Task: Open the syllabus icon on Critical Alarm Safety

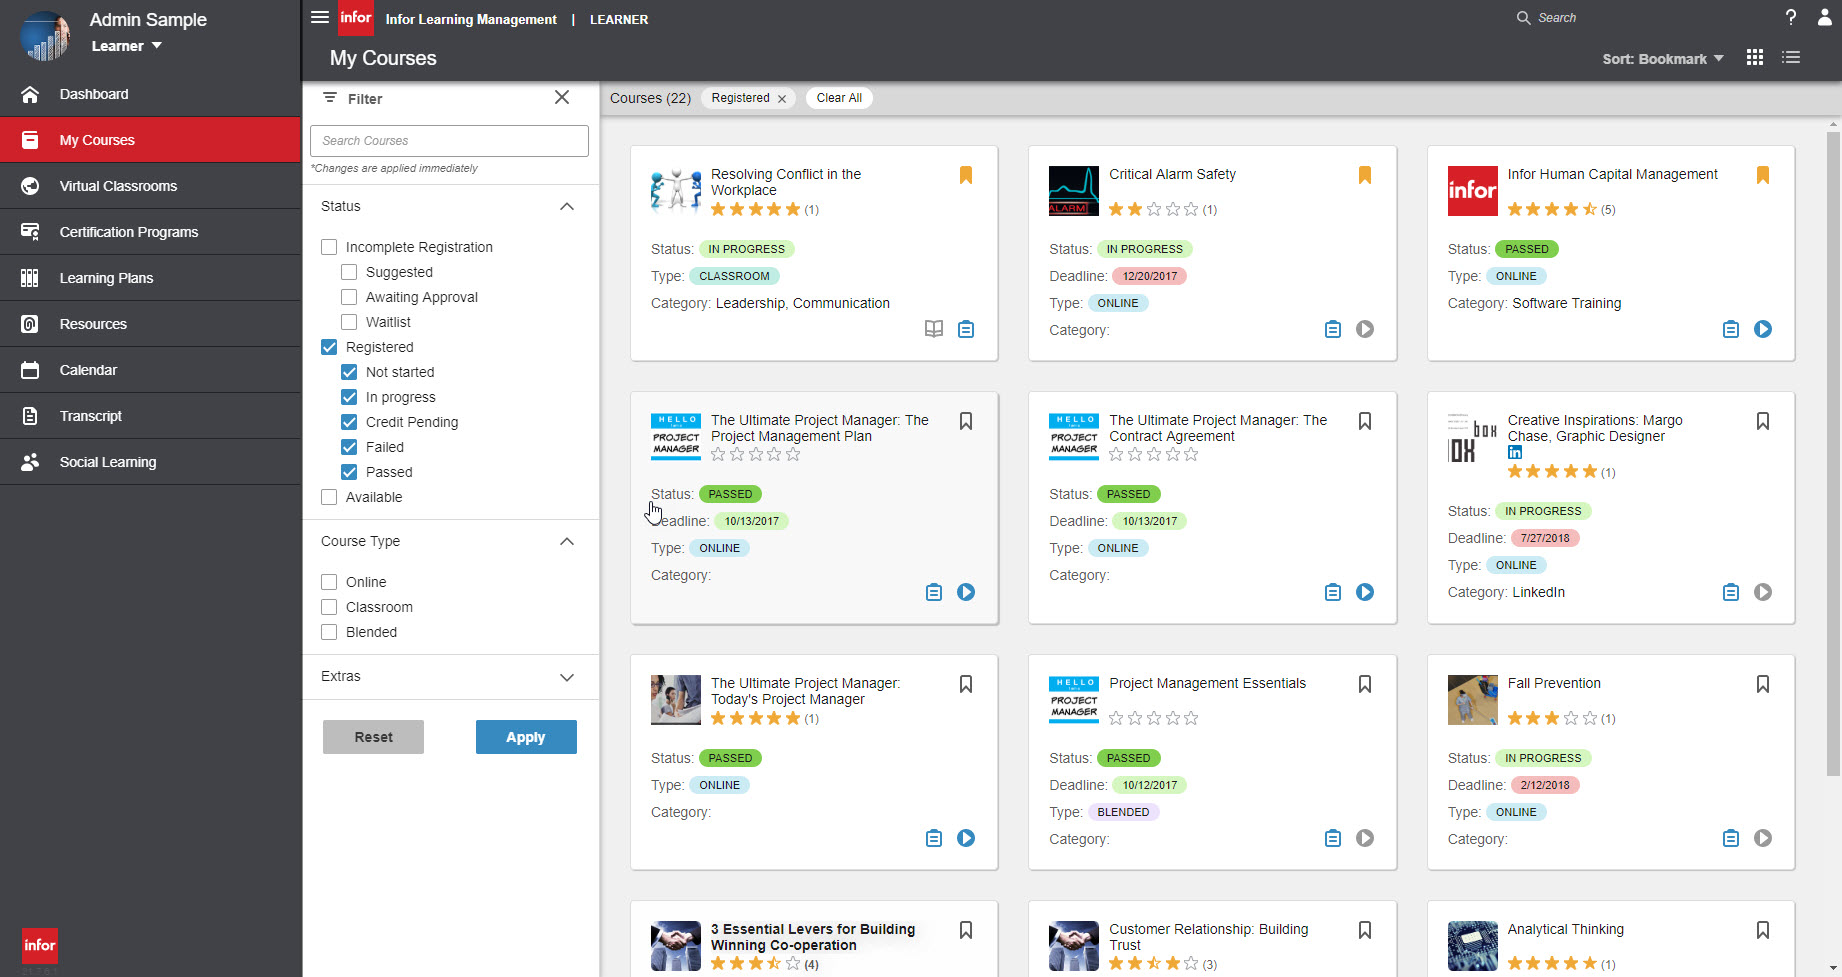Action: tap(1332, 328)
